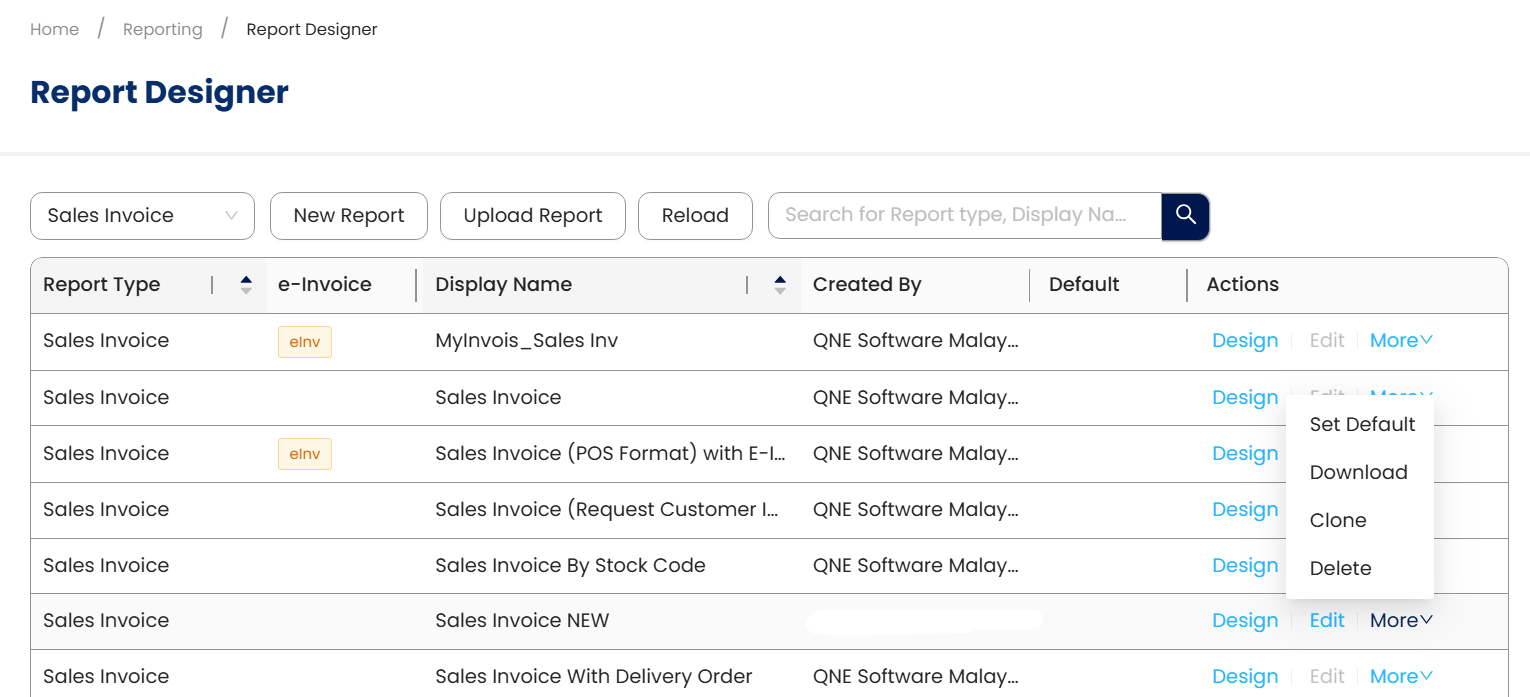Expand More menu for Sales Invoice NEW
The image size is (1530, 697).
pyautogui.click(x=1401, y=621)
